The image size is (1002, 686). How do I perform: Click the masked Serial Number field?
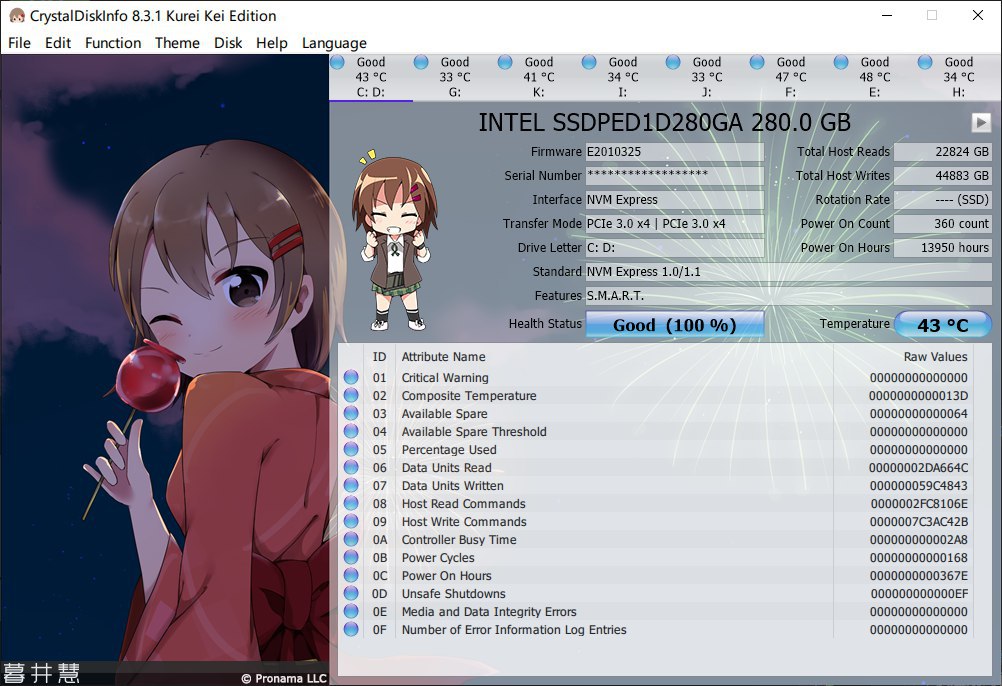(675, 175)
